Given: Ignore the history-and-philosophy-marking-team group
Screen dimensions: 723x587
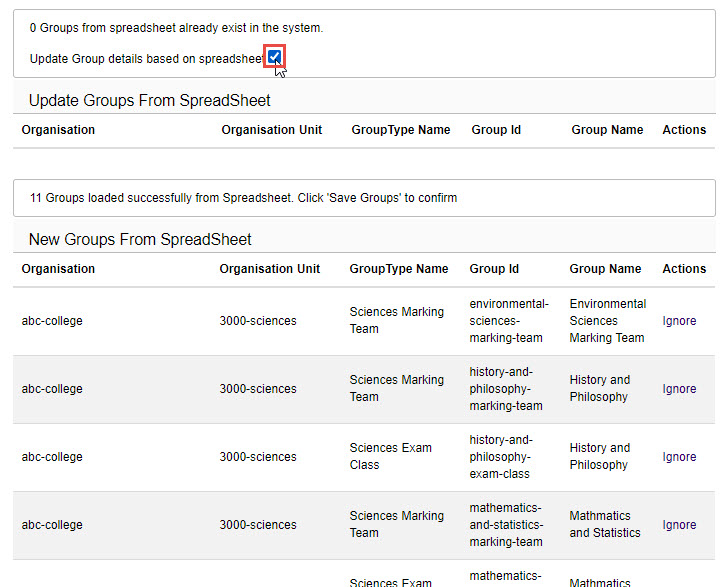Looking at the screenshot, I should point(679,389).
